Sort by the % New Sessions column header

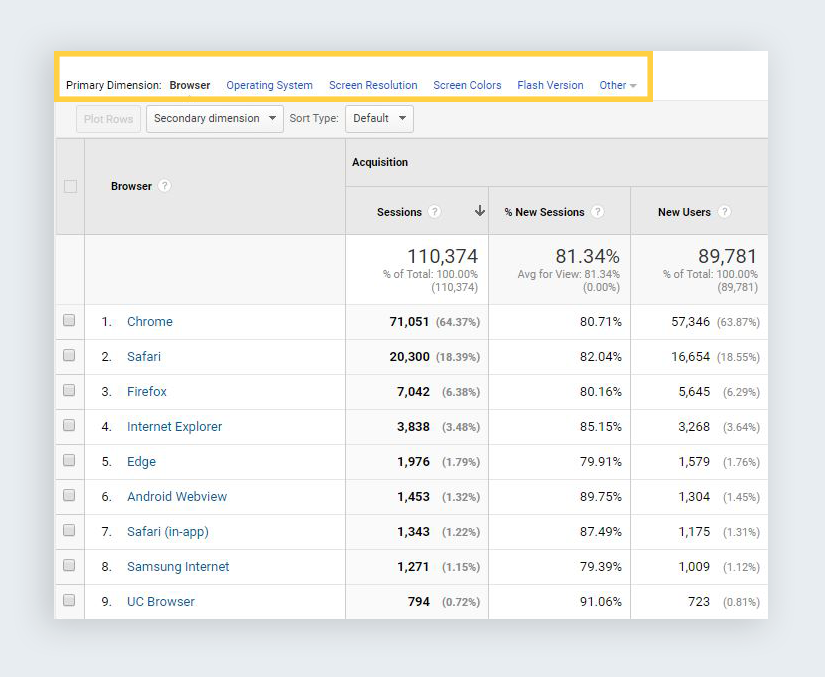[x=544, y=212]
